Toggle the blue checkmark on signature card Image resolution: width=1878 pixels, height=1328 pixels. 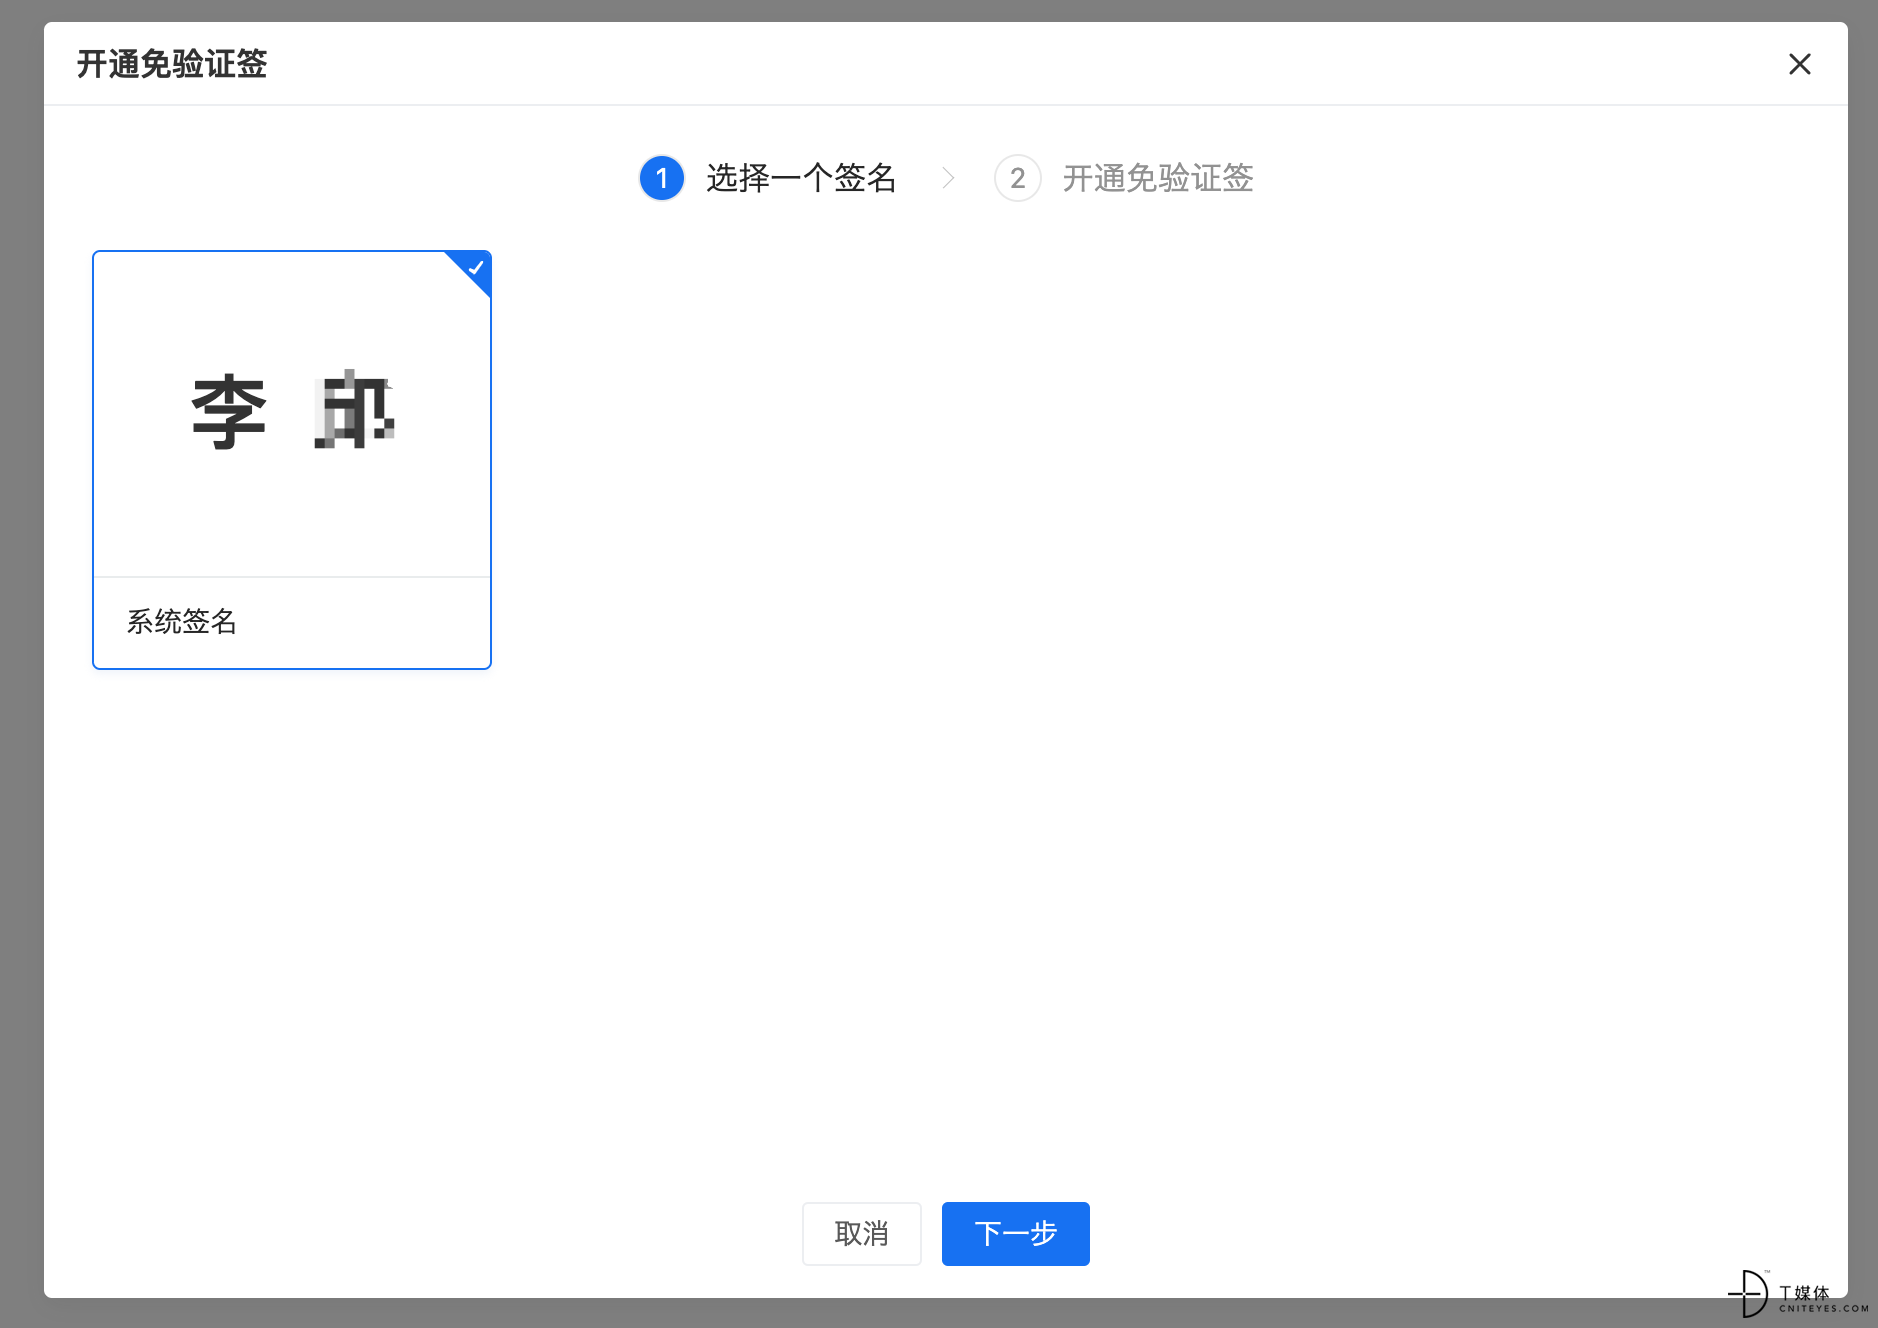pos(476,267)
